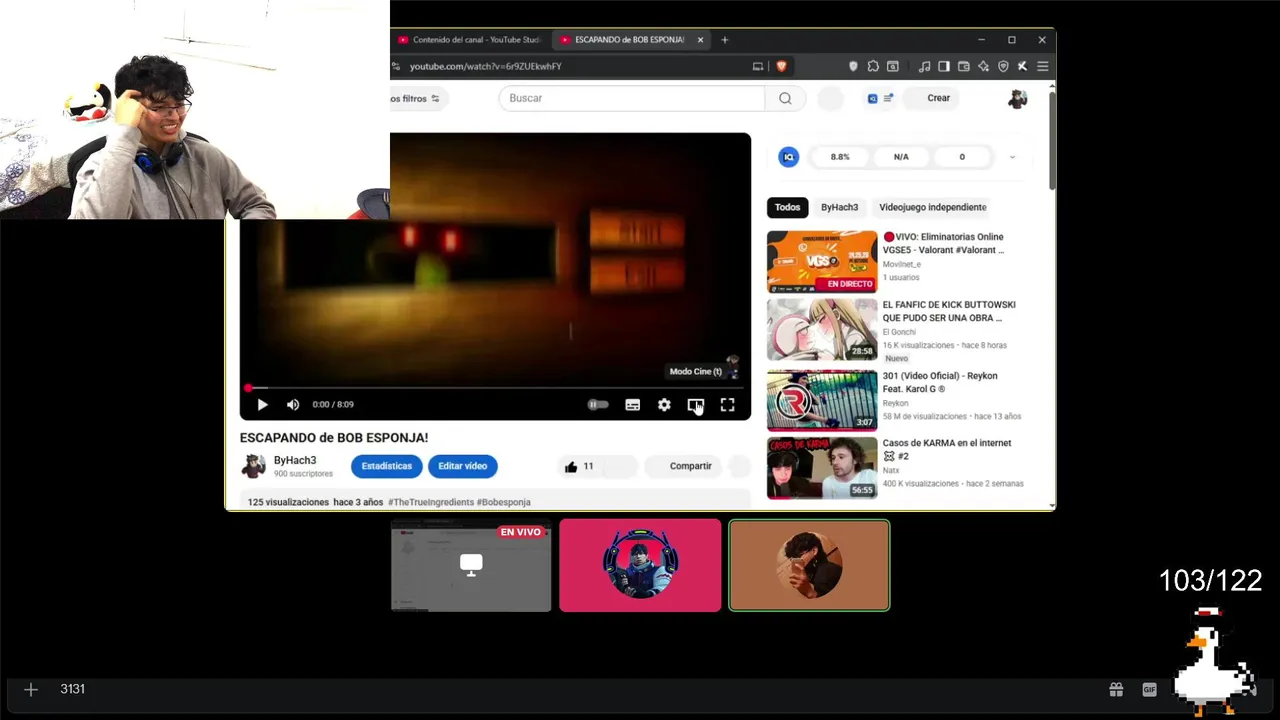Open the ByHach3 channel avatar

253,466
